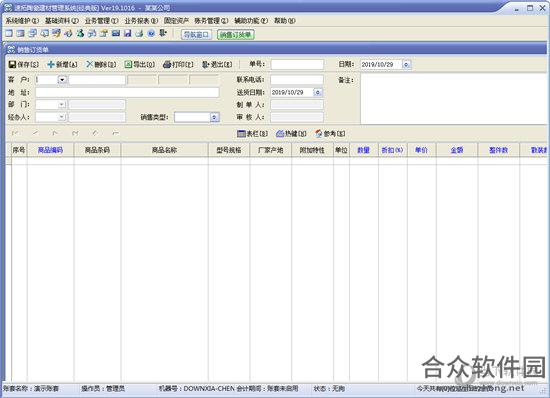
Task: Click the floppy disk icon in main toolbar
Action: [128, 34]
